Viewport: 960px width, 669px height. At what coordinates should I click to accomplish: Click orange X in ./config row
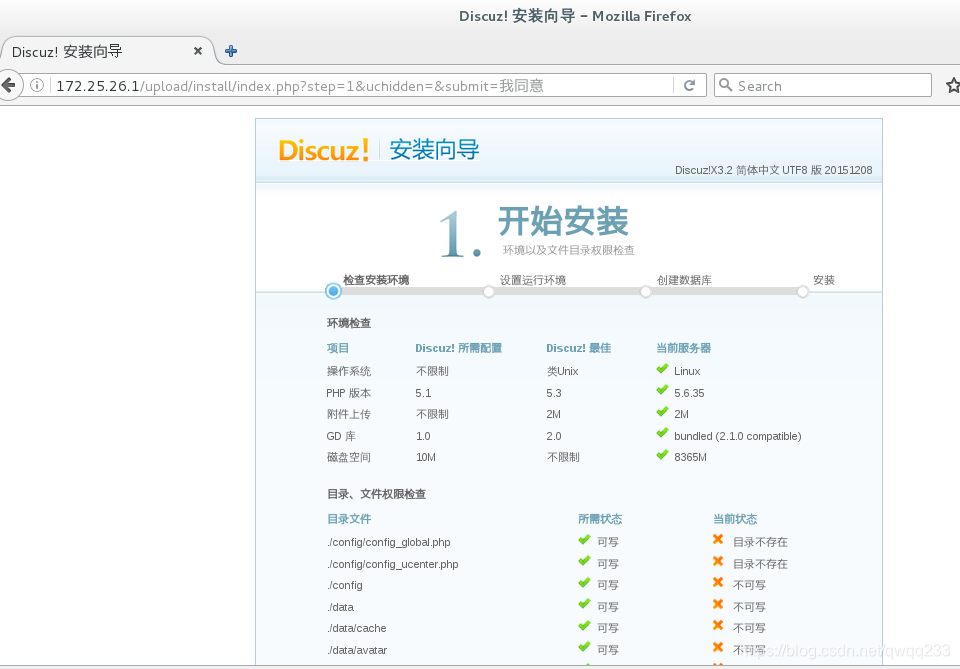click(x=718, y=582)
